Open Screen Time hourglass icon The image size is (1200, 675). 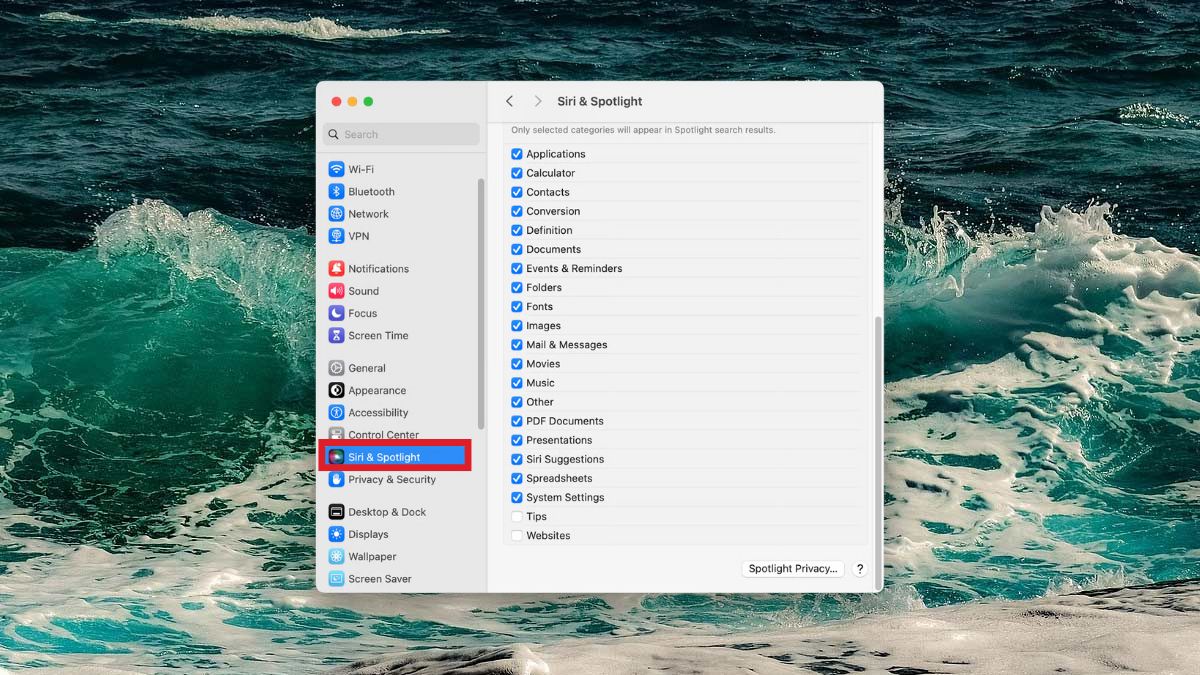click(x=337, y=336)
